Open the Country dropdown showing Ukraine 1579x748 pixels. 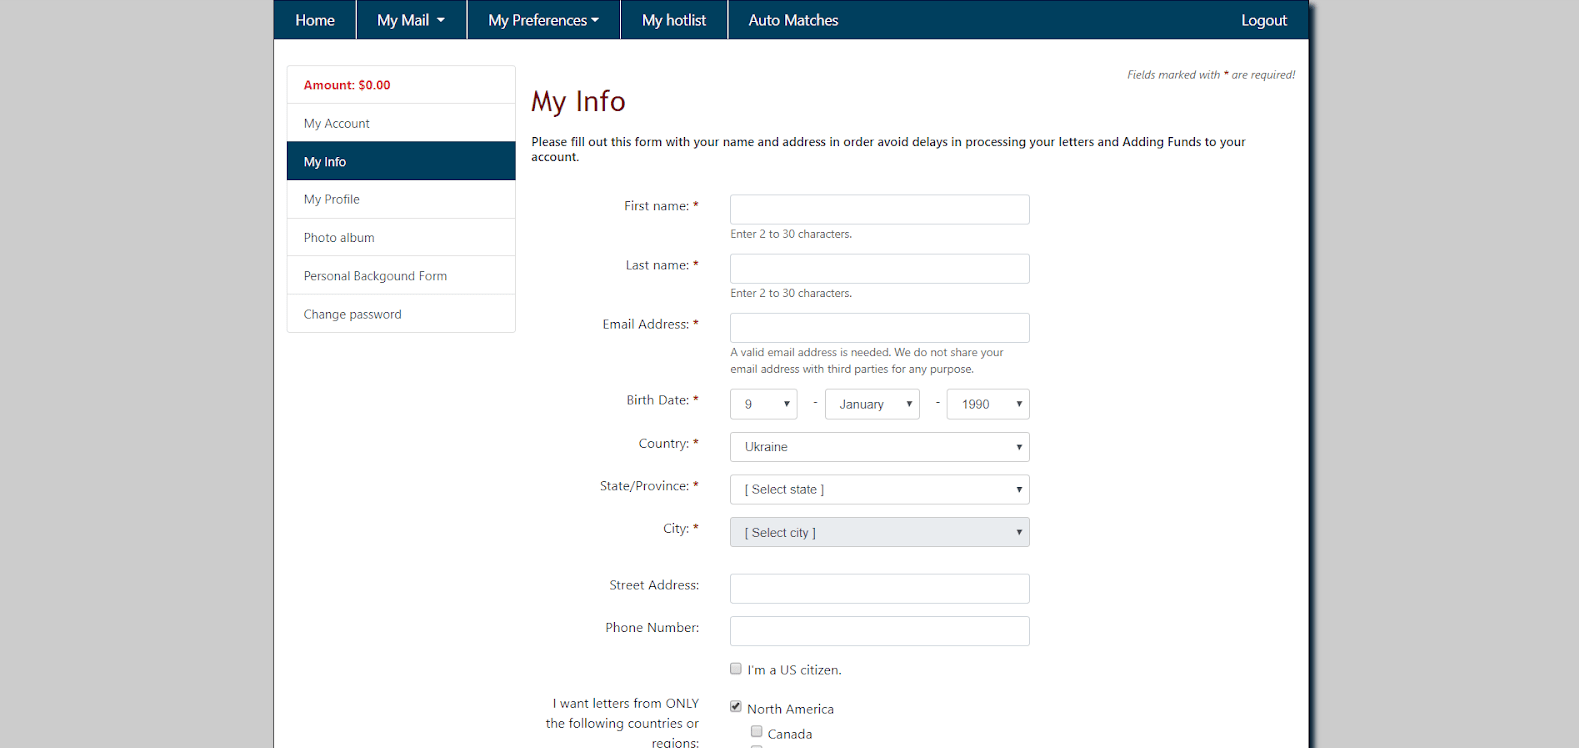click(880, 447)
